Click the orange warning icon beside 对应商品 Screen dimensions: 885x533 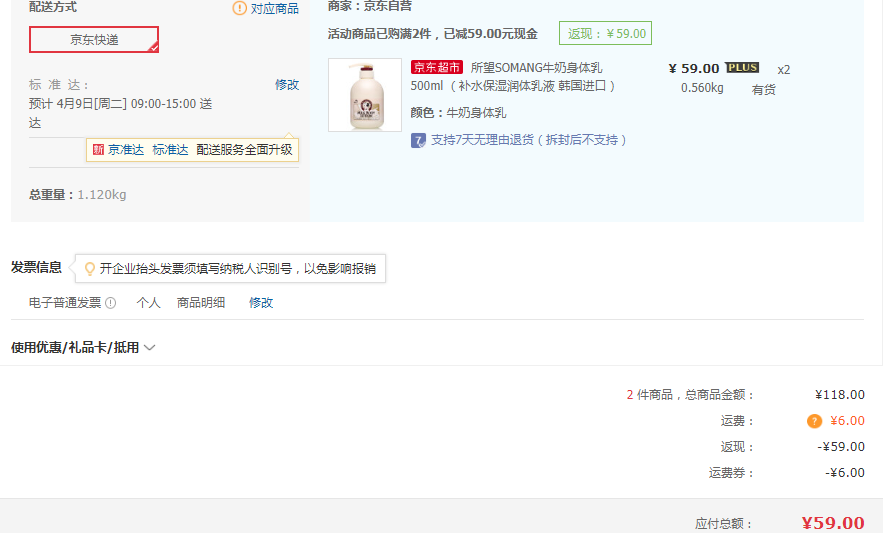point(239,8)
